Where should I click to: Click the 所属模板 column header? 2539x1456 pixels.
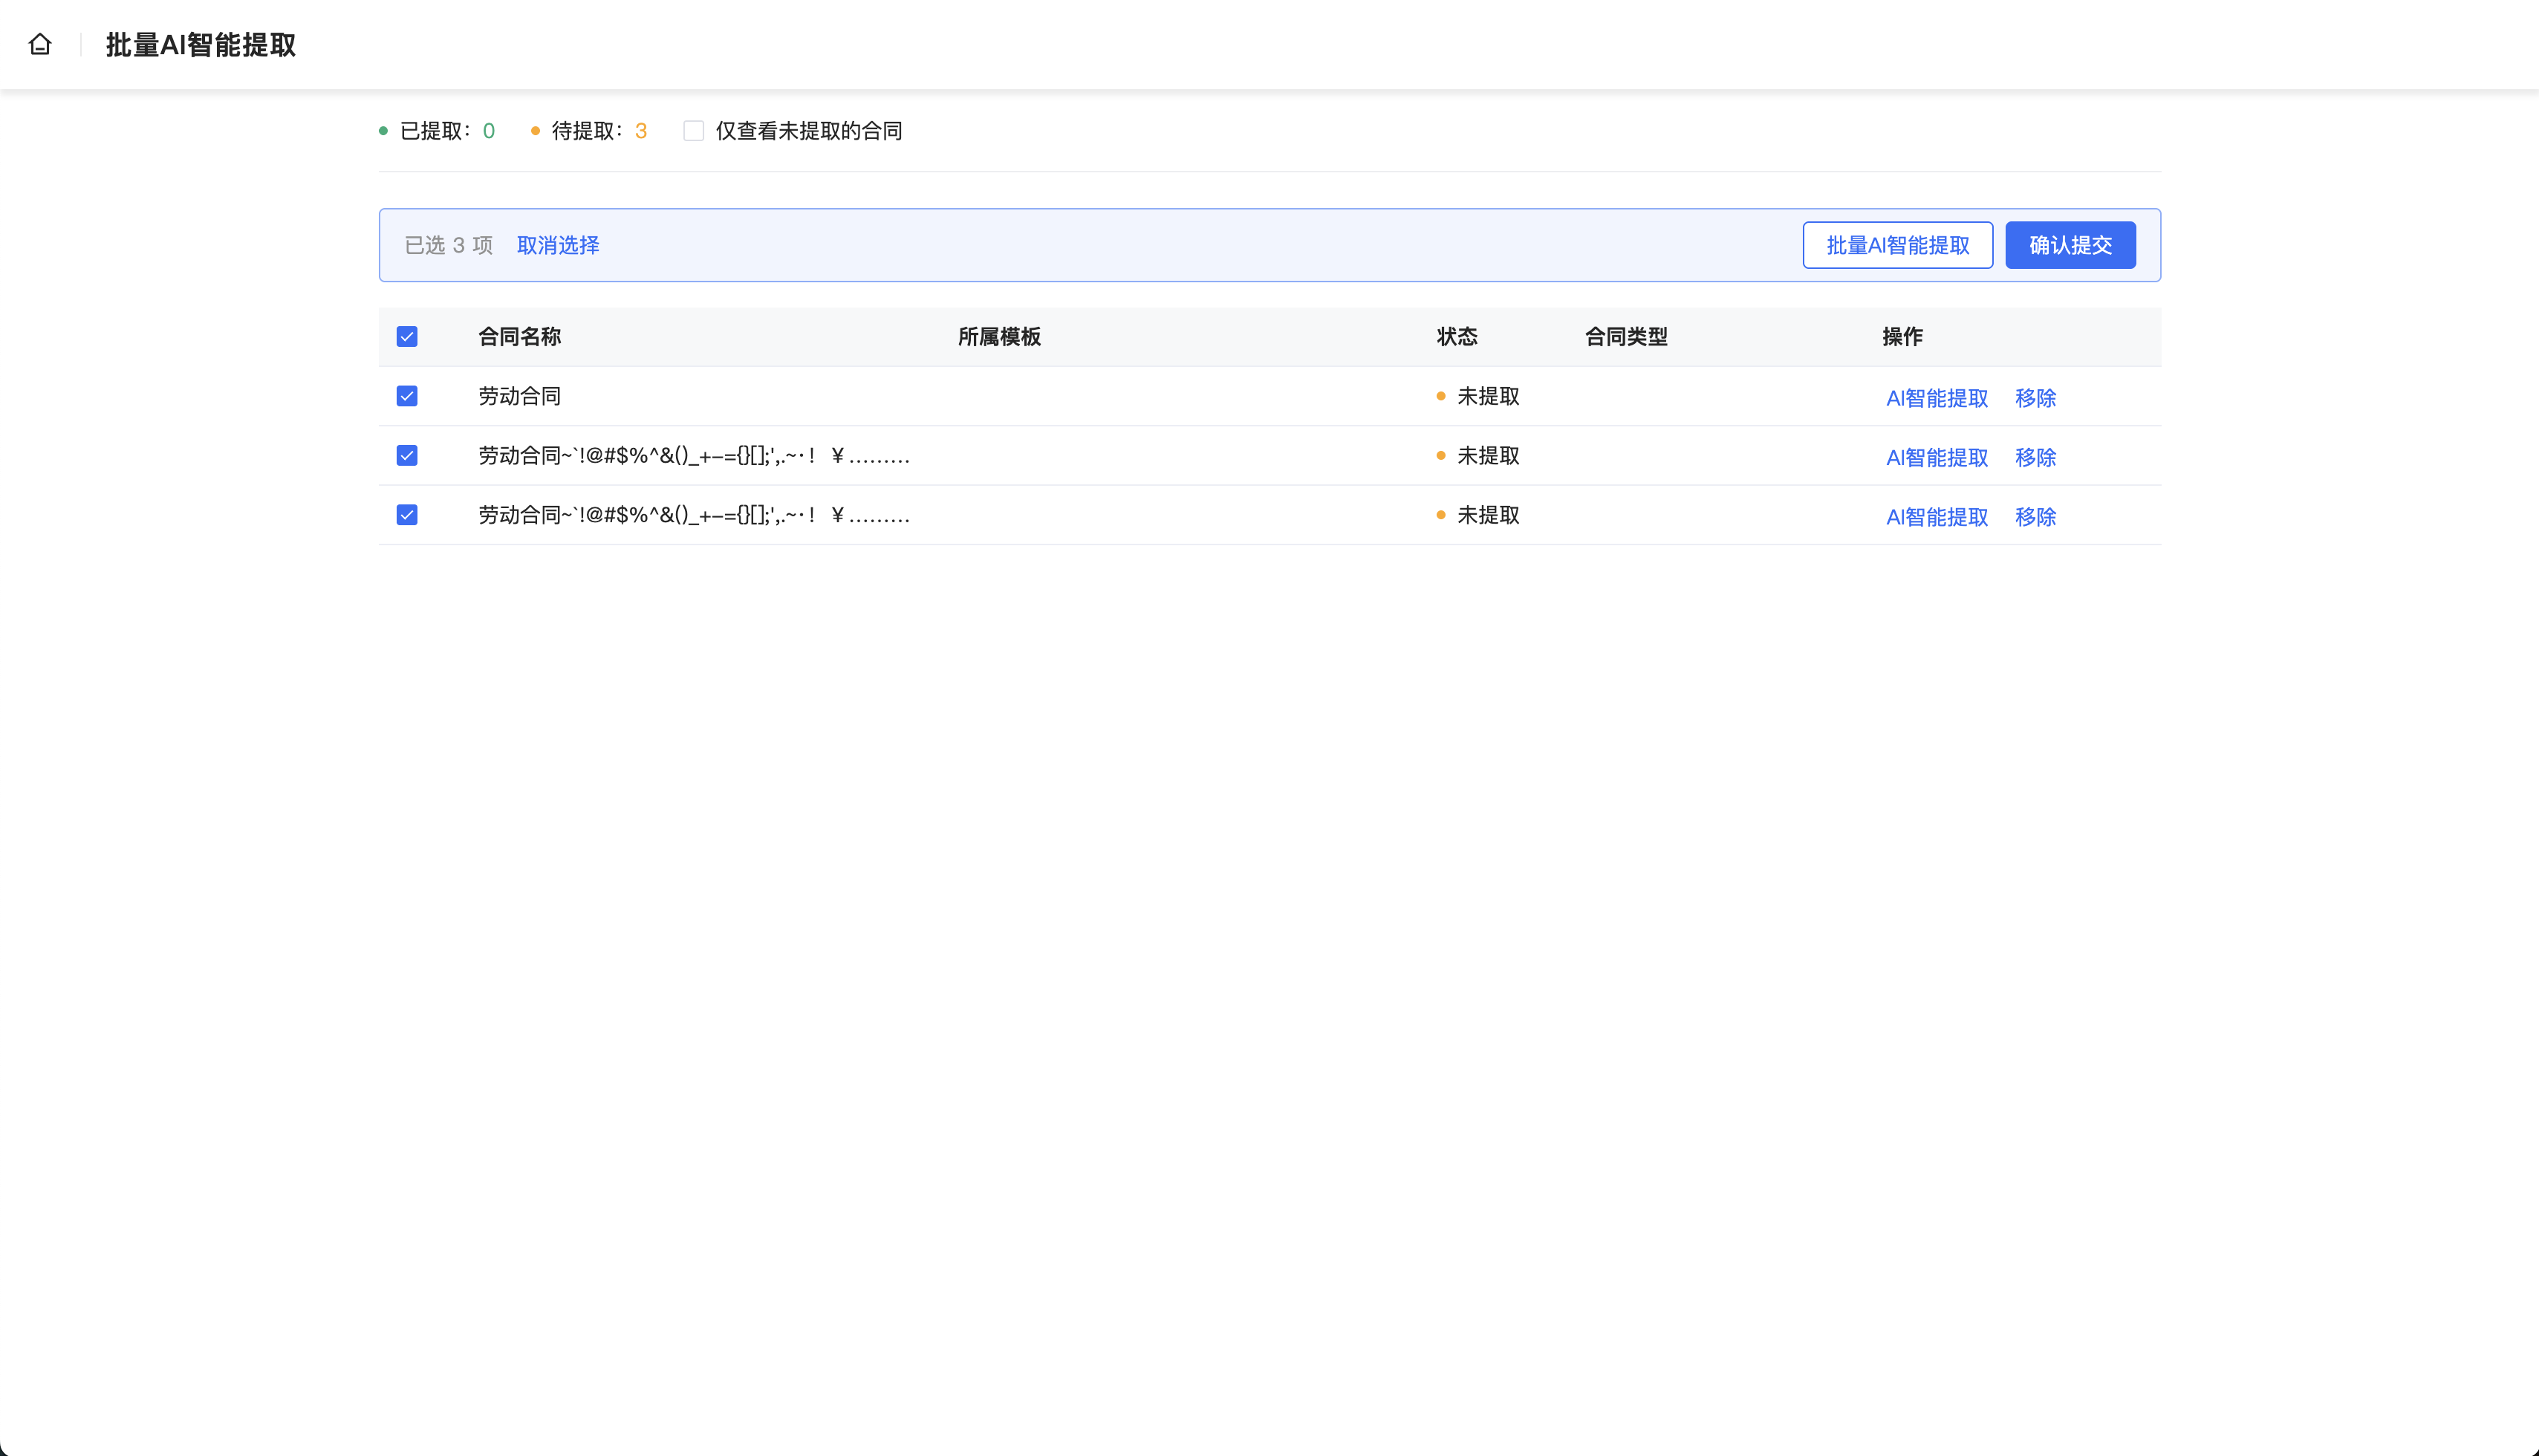click(x=999, y=337)
